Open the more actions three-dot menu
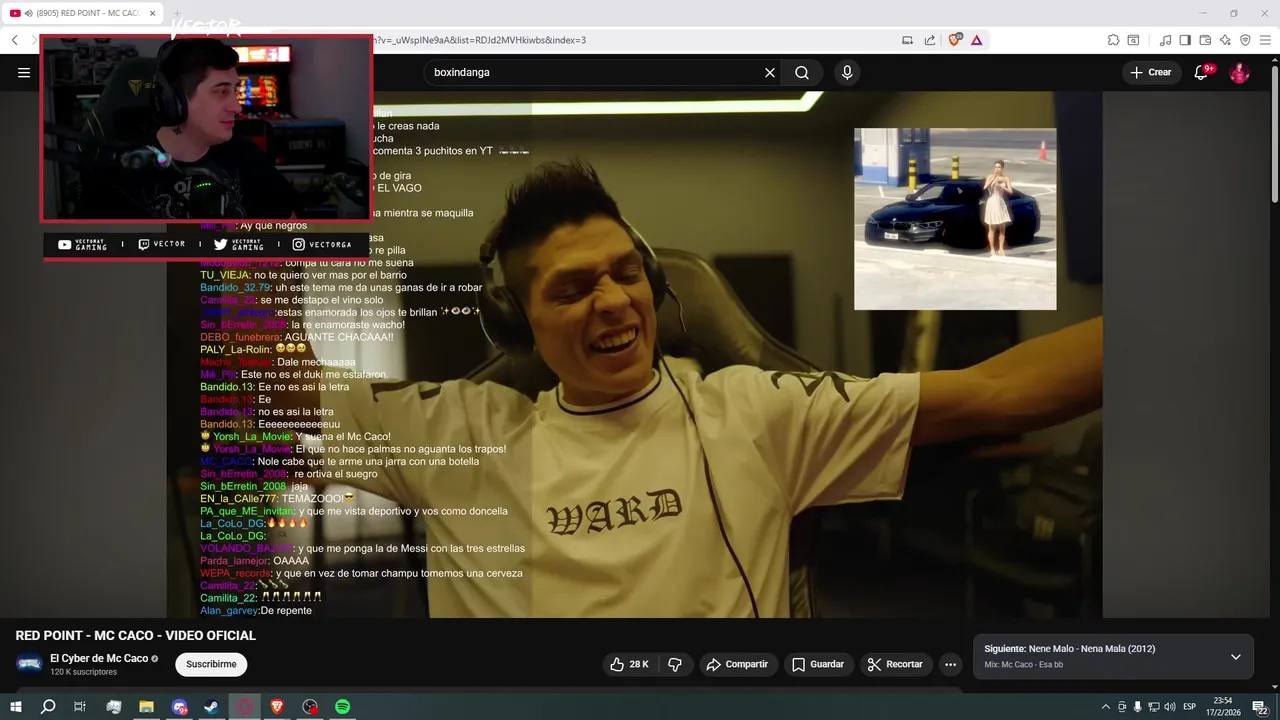The height and width of the screenshot is (720, 1280). (950, 664)
